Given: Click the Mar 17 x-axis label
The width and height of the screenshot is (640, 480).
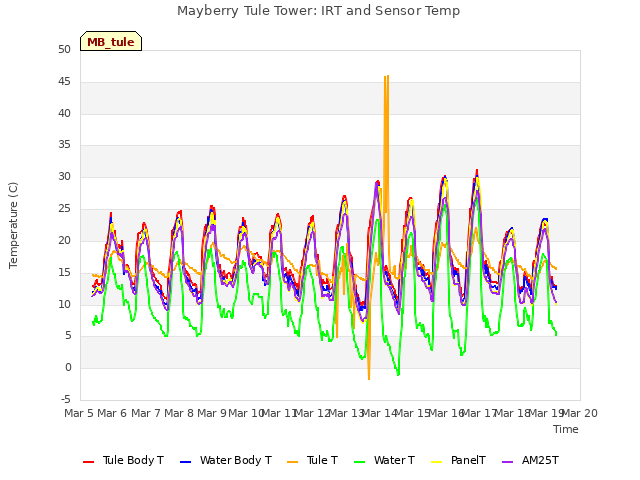Looking at the screenshot, I should coord(479,413).
